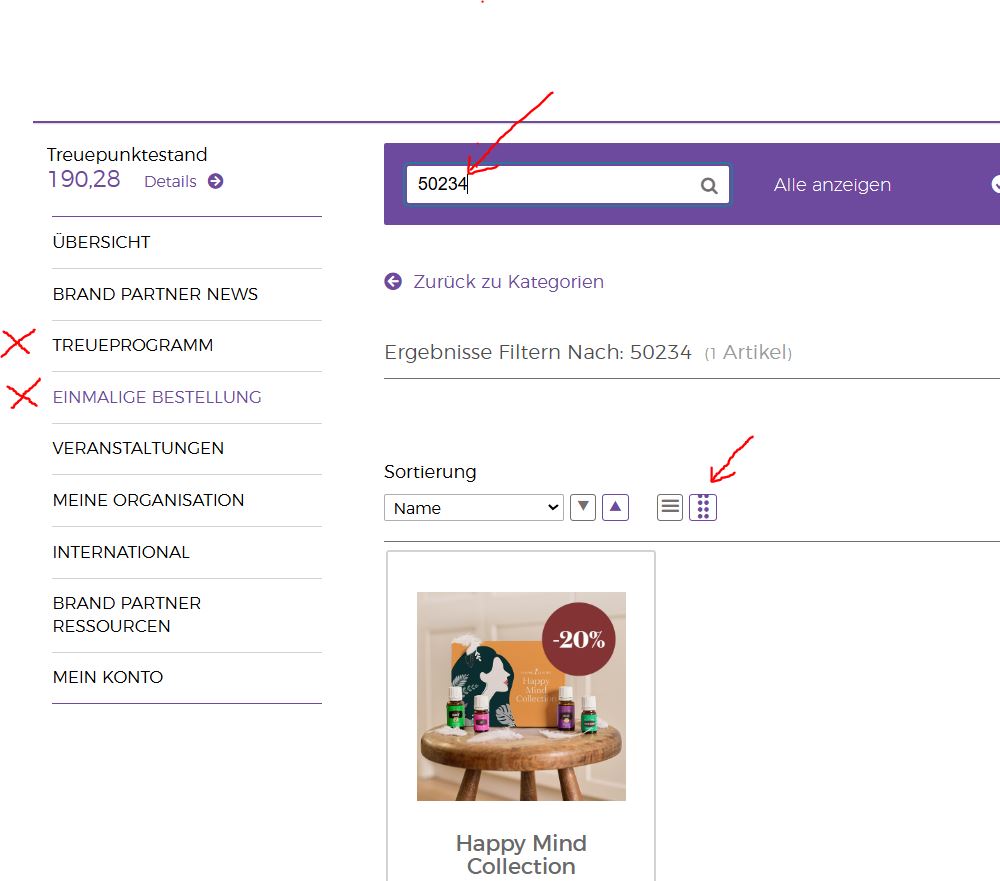Viewport: 1000px width, 881px height.
Task: Switch to grid view layout
Action: [703, 507]
